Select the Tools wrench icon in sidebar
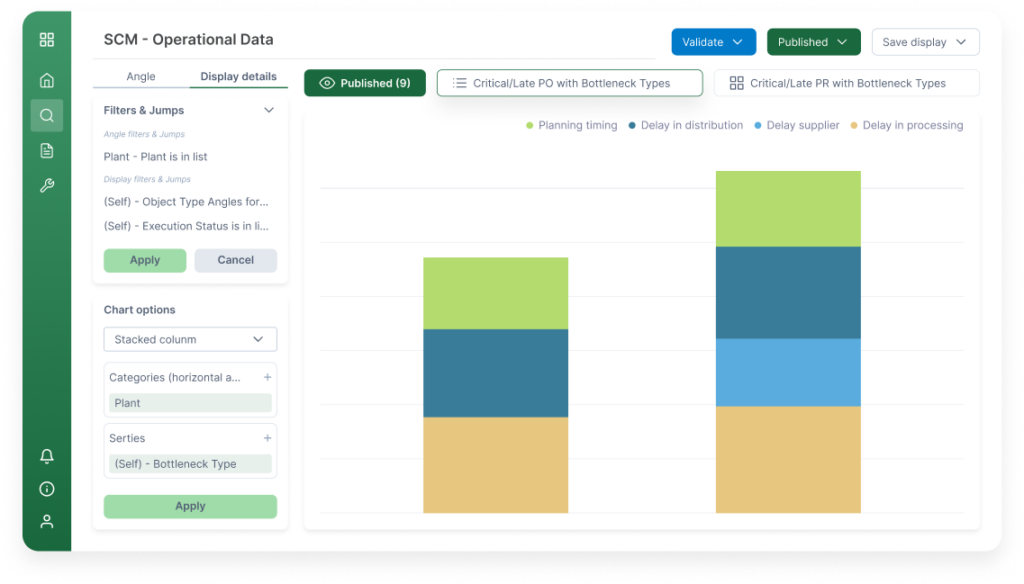Screen dimensions: 1024x584 (x=46, y=185)
